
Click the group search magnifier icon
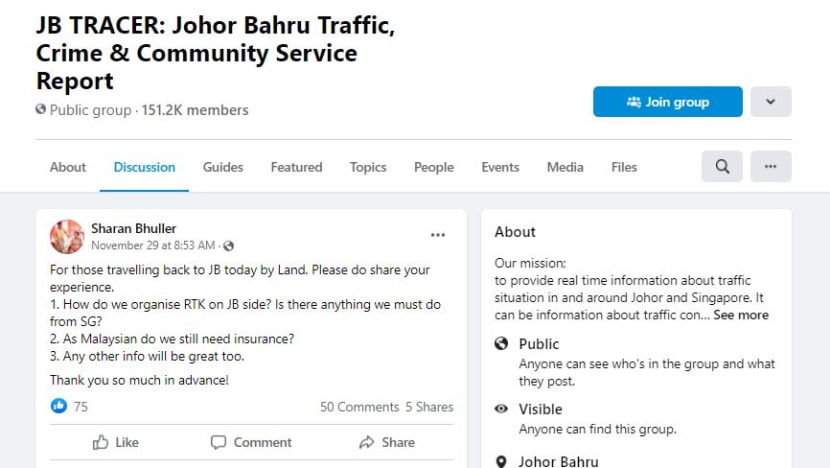pyautogui.click(x=722, y=167)
